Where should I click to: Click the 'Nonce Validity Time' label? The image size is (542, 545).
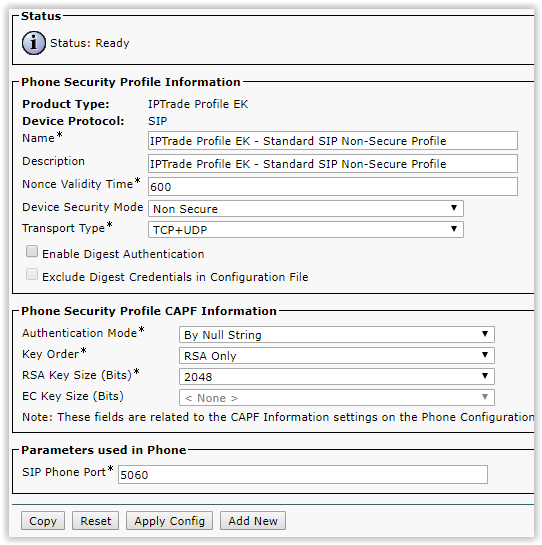pyautogui.click(x=78, y=184)
